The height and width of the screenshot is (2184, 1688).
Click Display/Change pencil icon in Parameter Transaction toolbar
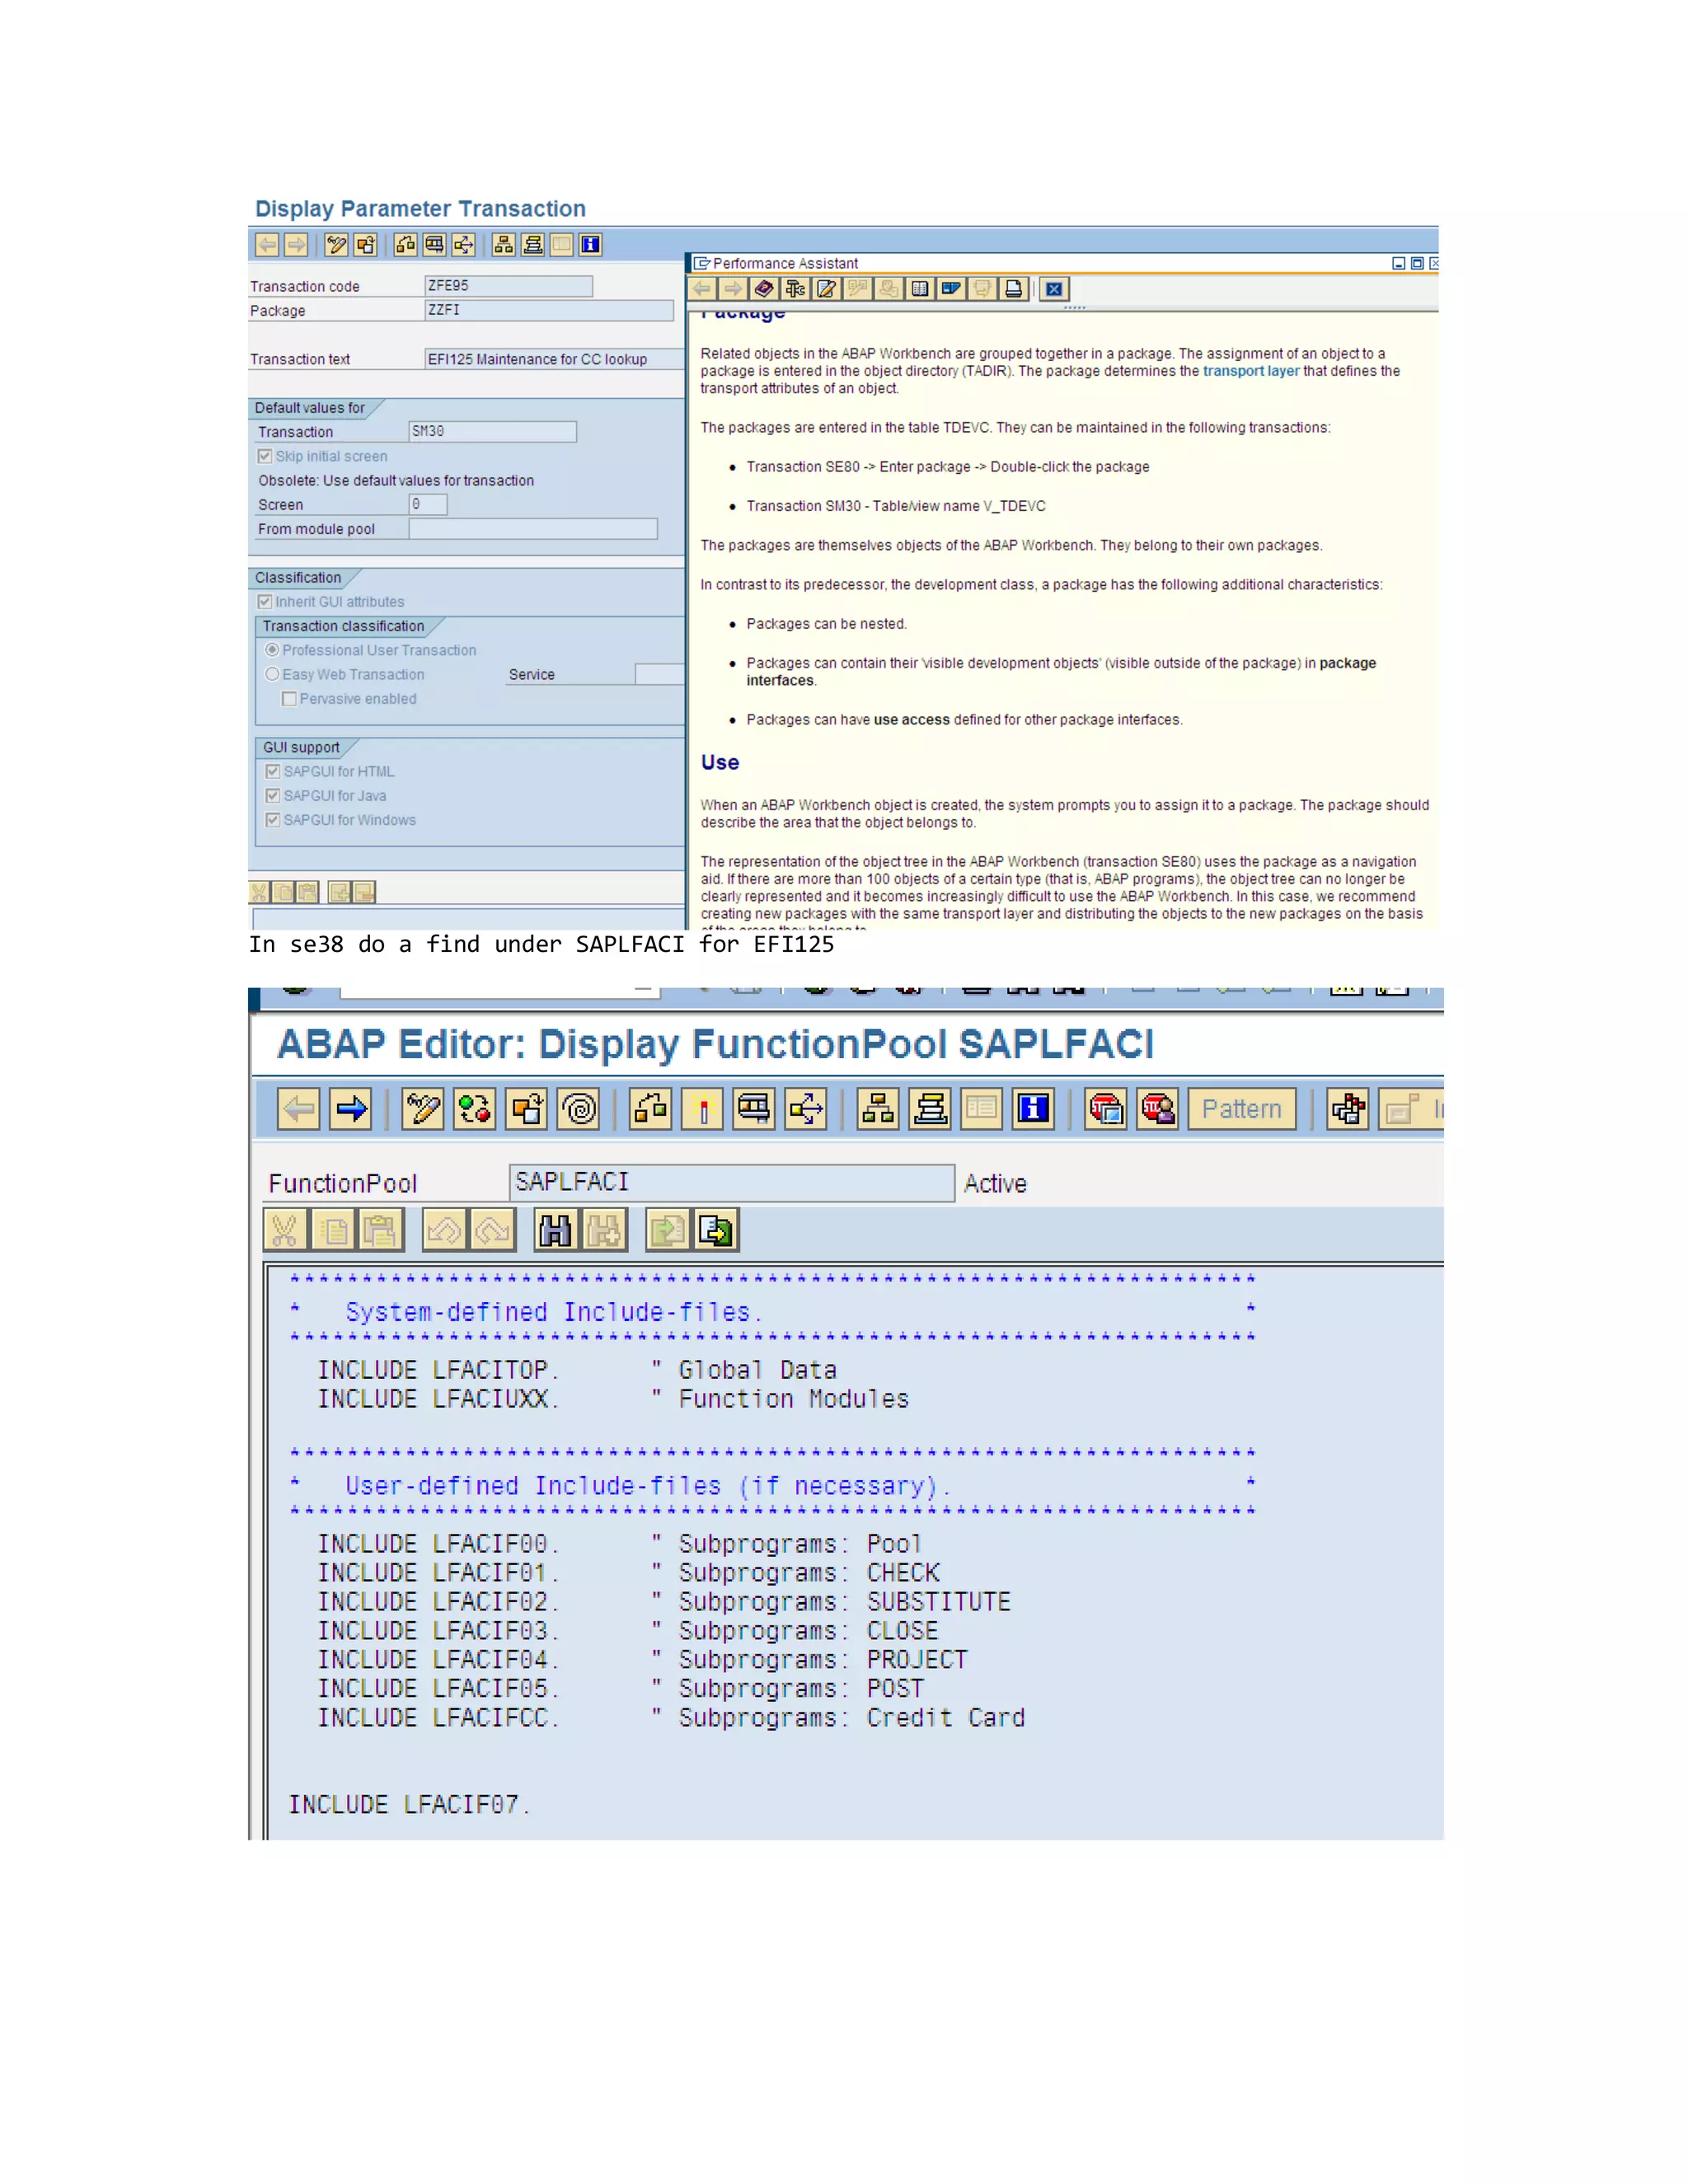coord(337,245)
